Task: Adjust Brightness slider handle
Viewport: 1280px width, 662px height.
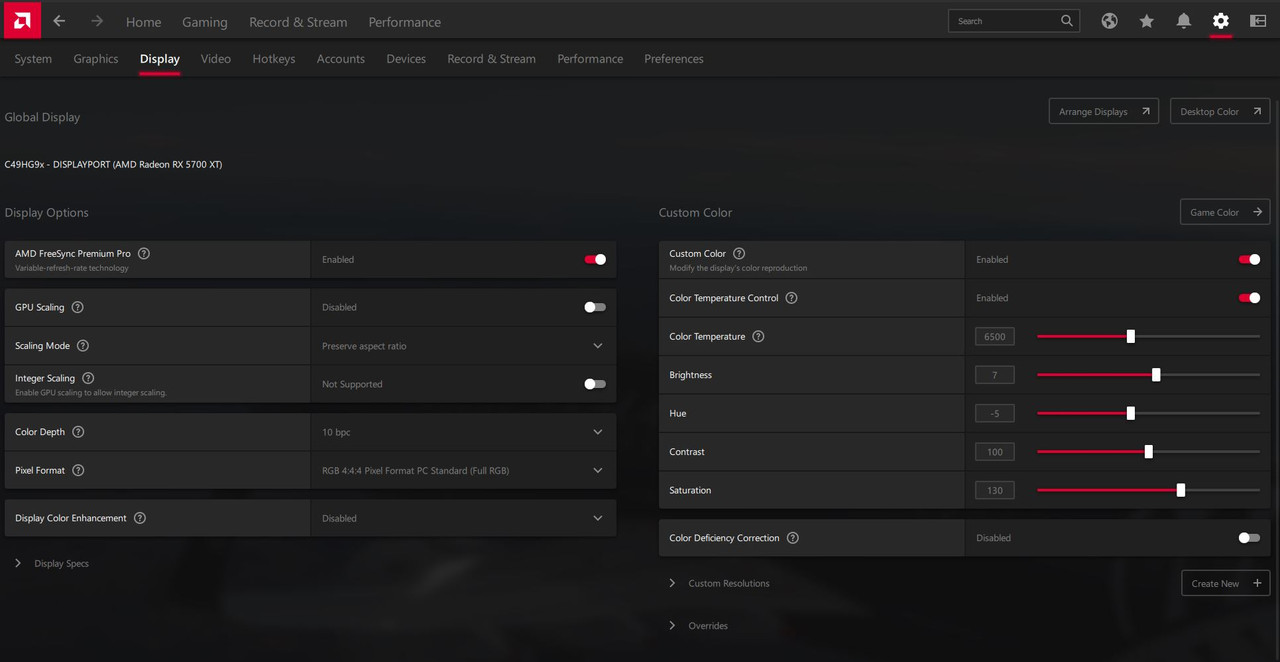Action: 1156,375
